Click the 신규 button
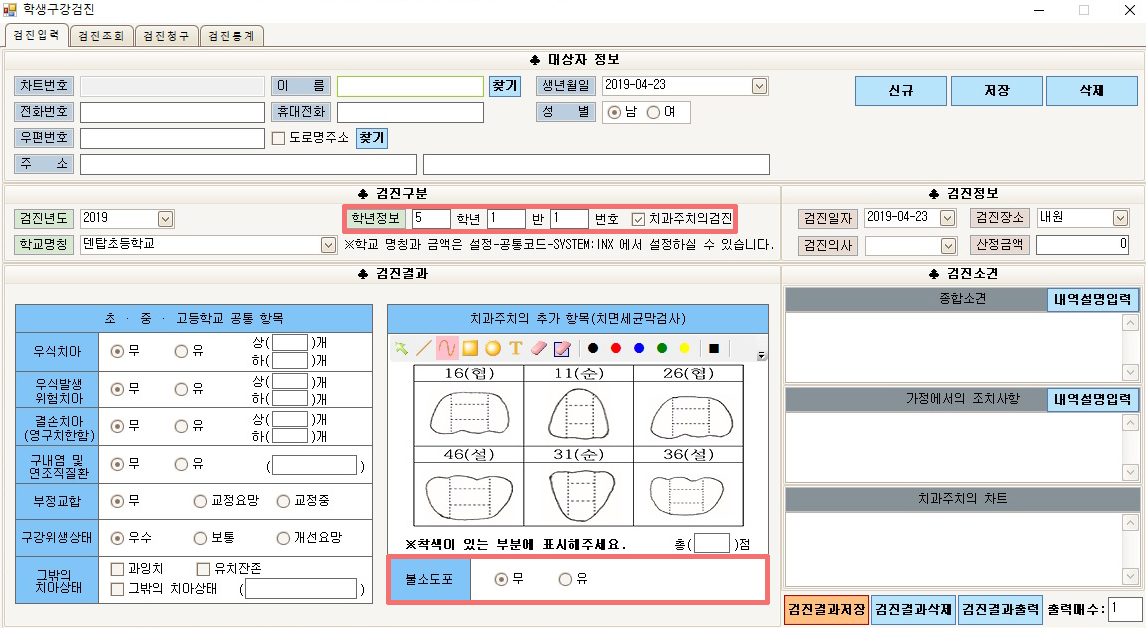The image size is (1146, 628). click(900, 91)
